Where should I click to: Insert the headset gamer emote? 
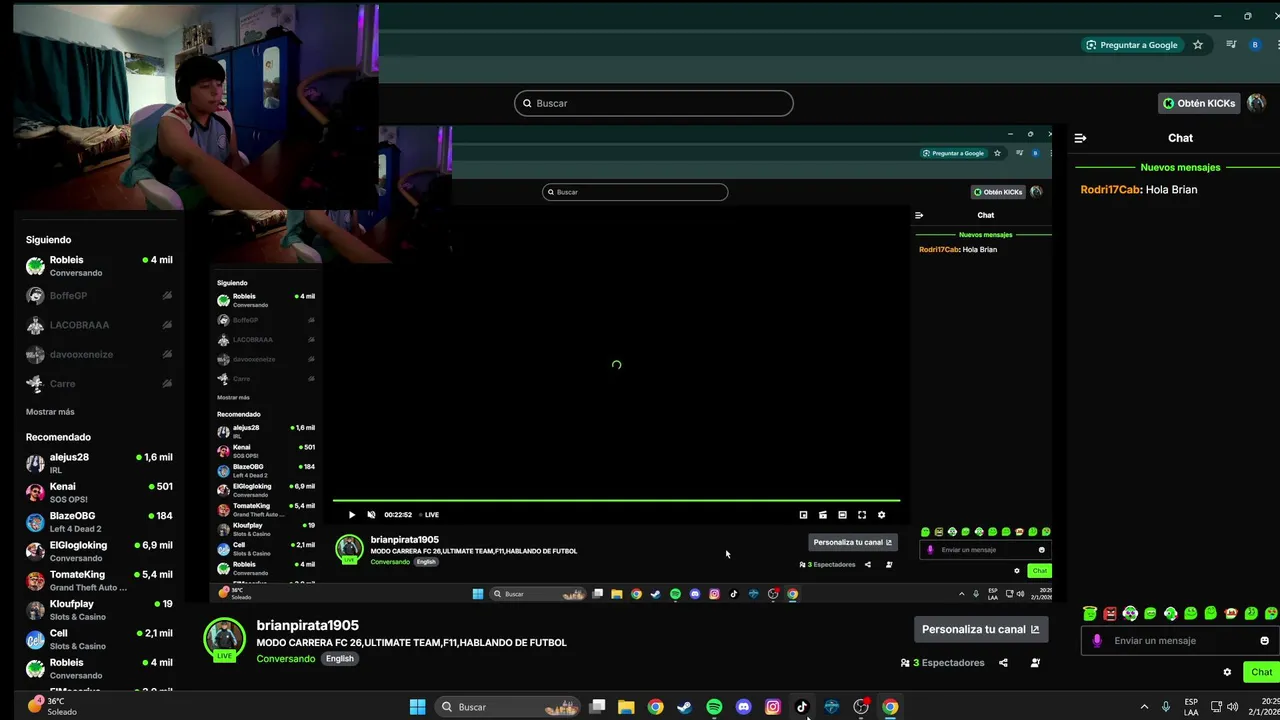click(1130, 613)
